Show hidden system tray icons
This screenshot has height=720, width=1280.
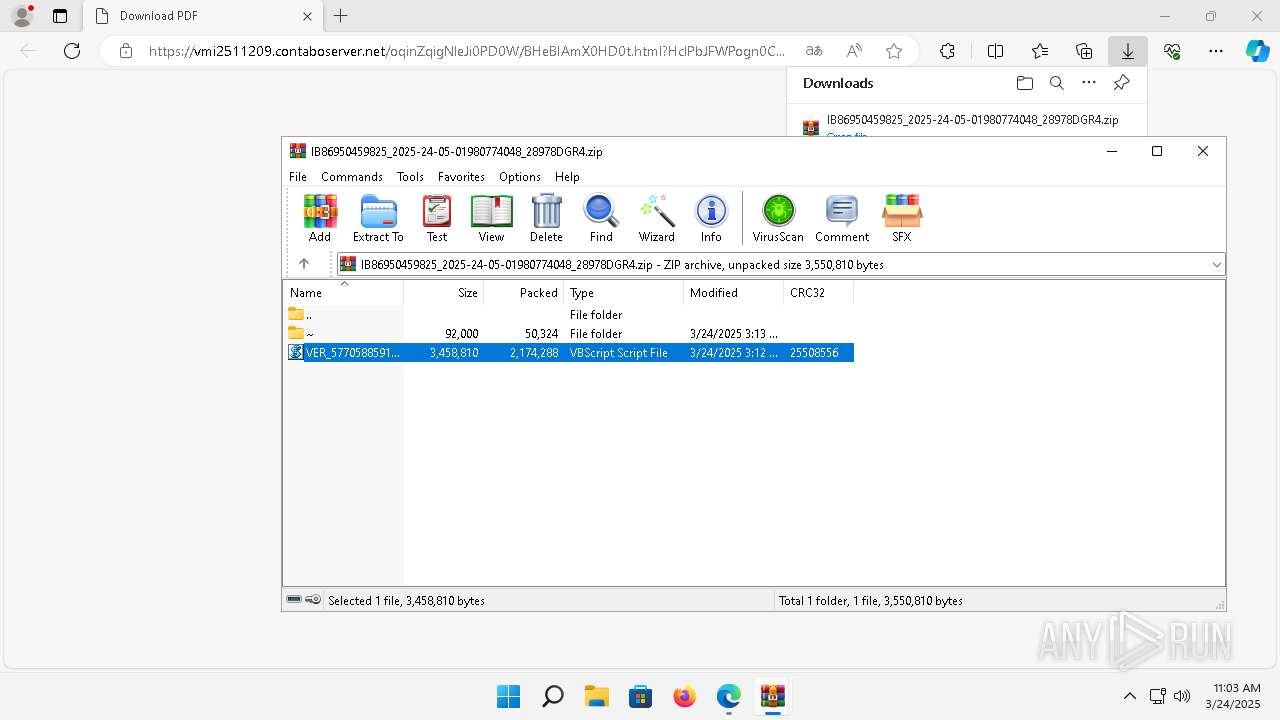point(1129,696)
